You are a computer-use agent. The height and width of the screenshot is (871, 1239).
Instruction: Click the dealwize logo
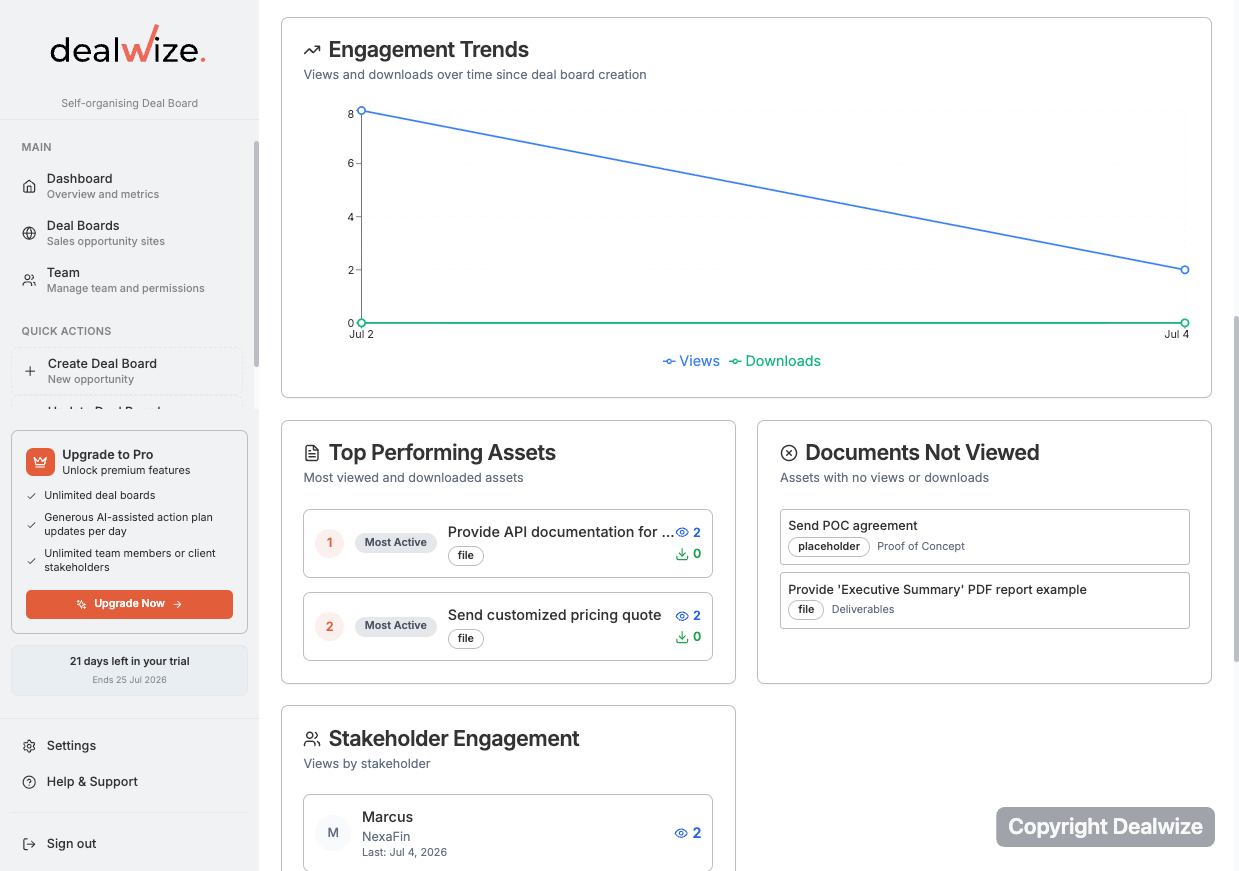pyautogui.click(x=129, y=47)
